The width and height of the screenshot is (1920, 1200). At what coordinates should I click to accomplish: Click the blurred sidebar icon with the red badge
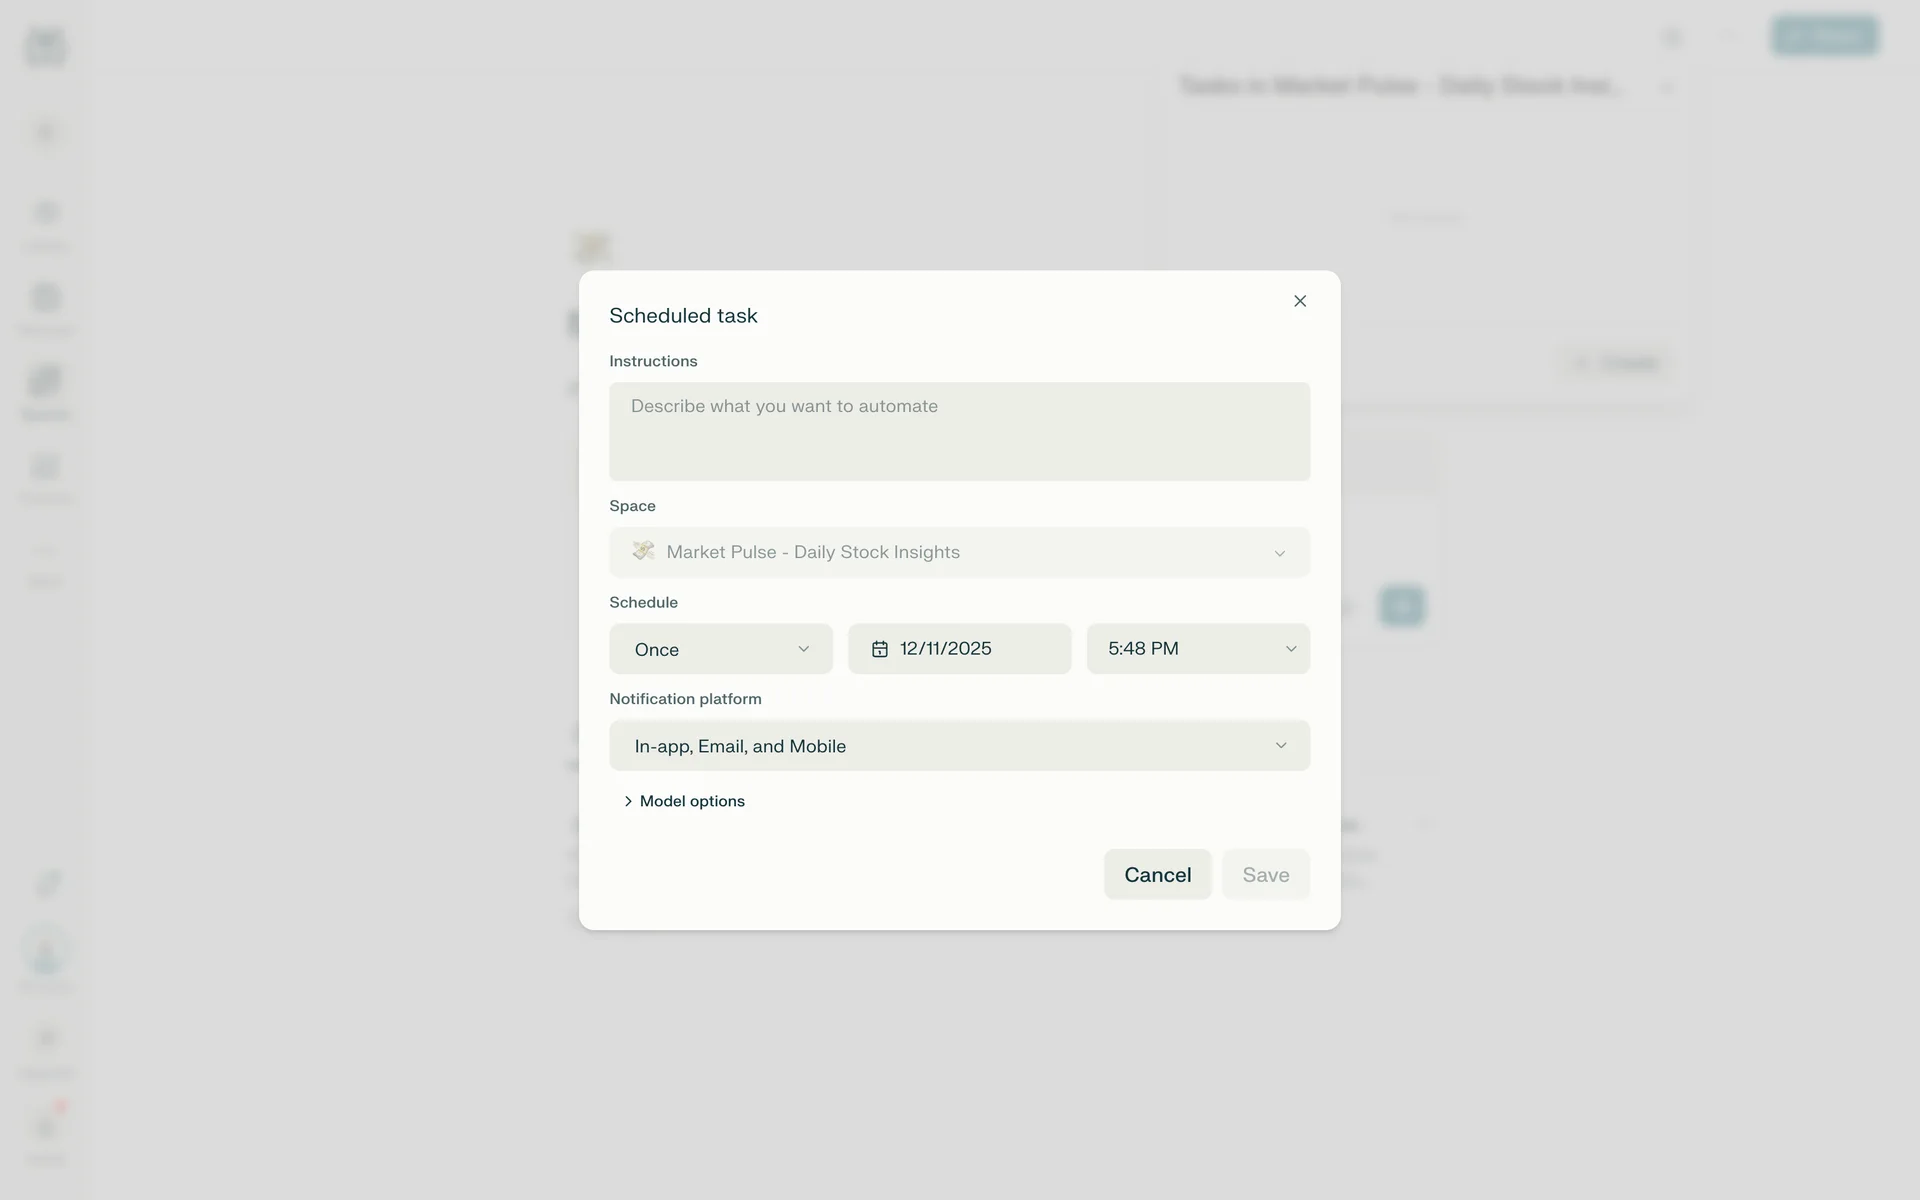[x=46, y=1128]
